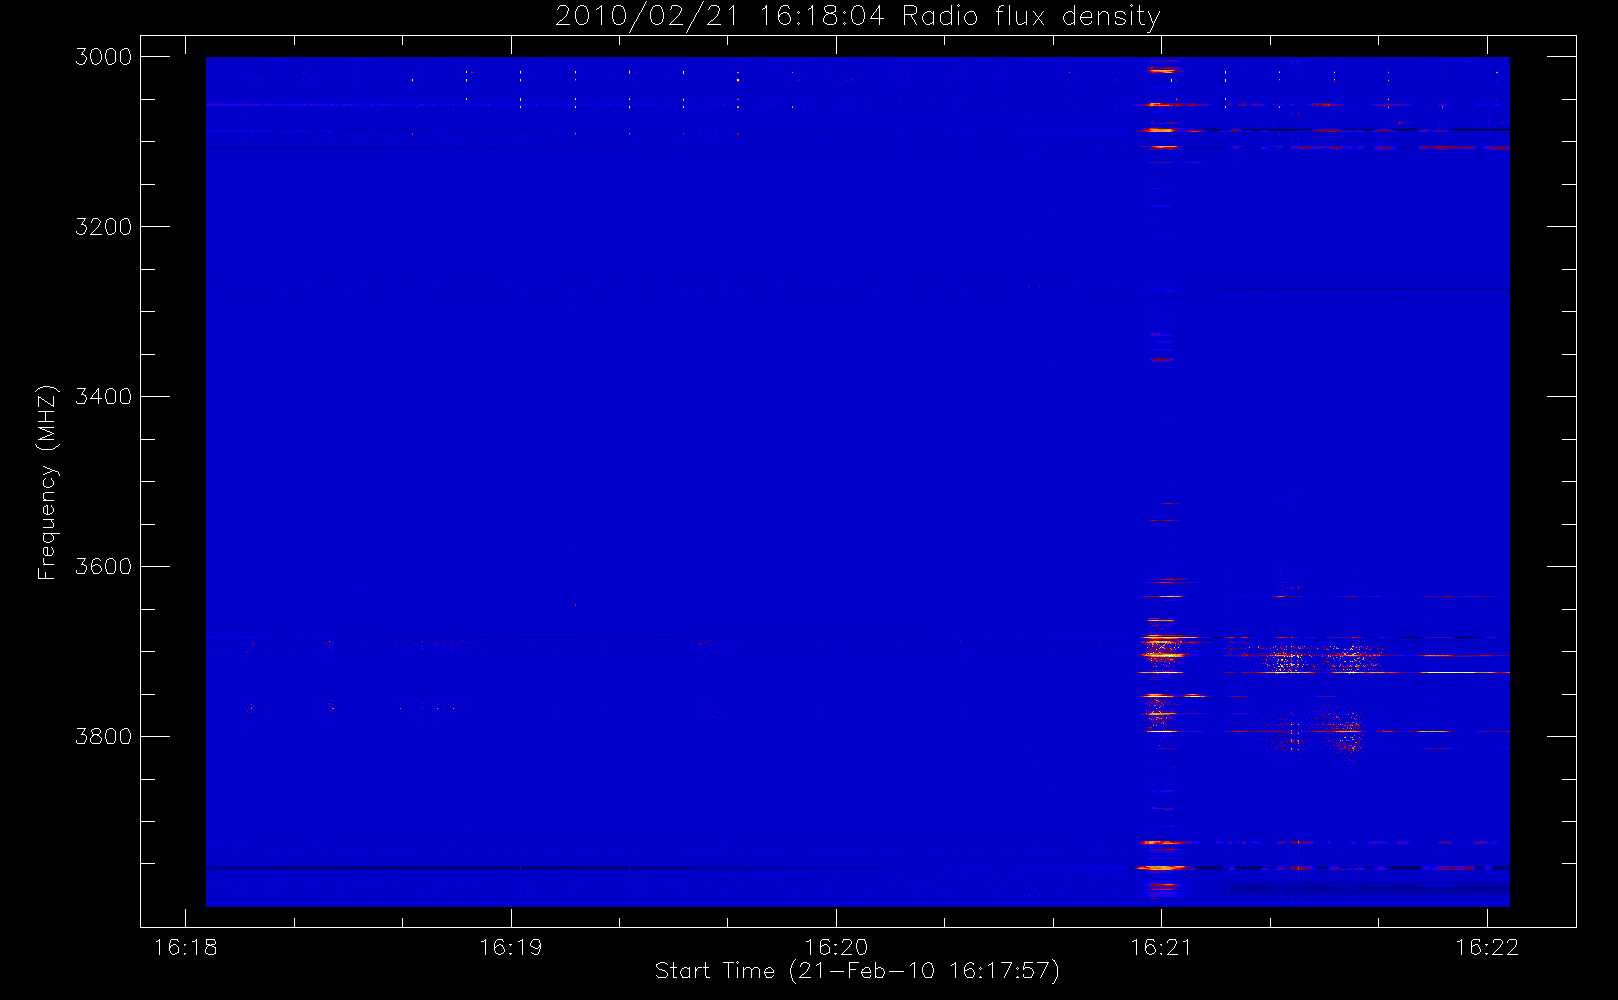1618x1000 pixels.
Task: Click the 16:20 time tick label
Action: 836,947
